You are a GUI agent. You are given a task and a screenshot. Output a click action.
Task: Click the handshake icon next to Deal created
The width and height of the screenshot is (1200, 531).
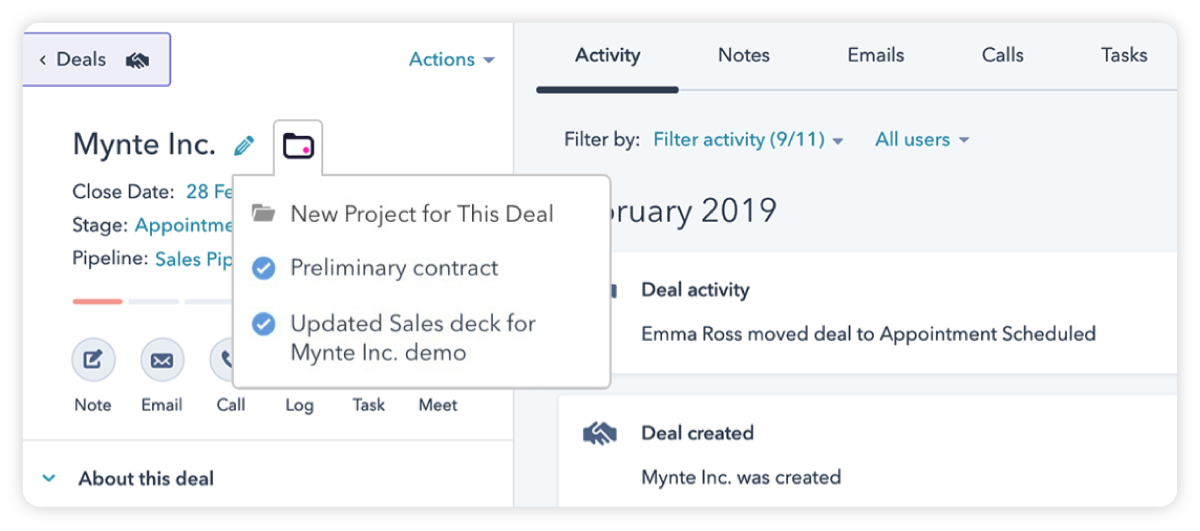(599, 434)
